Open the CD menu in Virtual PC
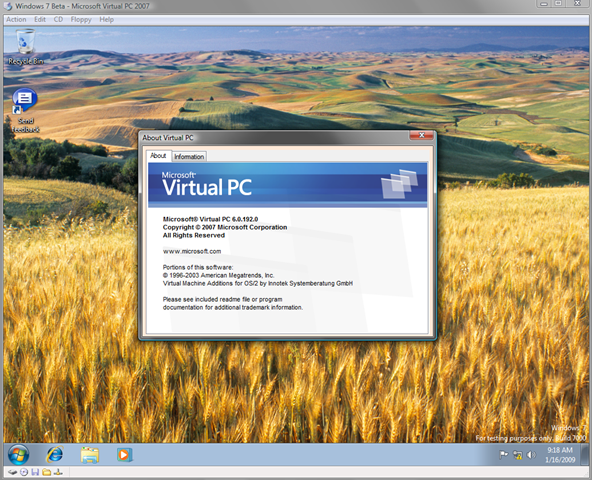The height and width of the screenshot is (480, 592). coord(58,20)
